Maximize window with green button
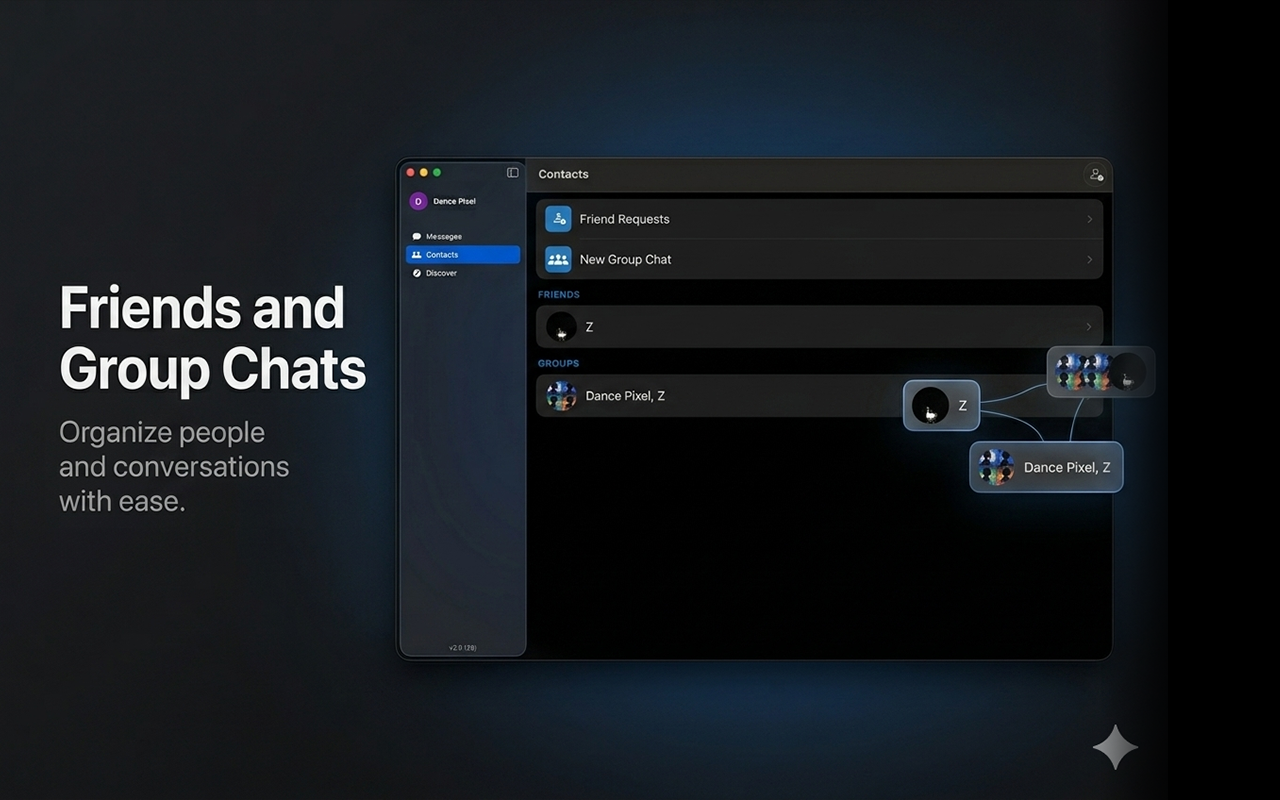The height and width of the screenshot is (800, 1280). click(x=437, y=173)
